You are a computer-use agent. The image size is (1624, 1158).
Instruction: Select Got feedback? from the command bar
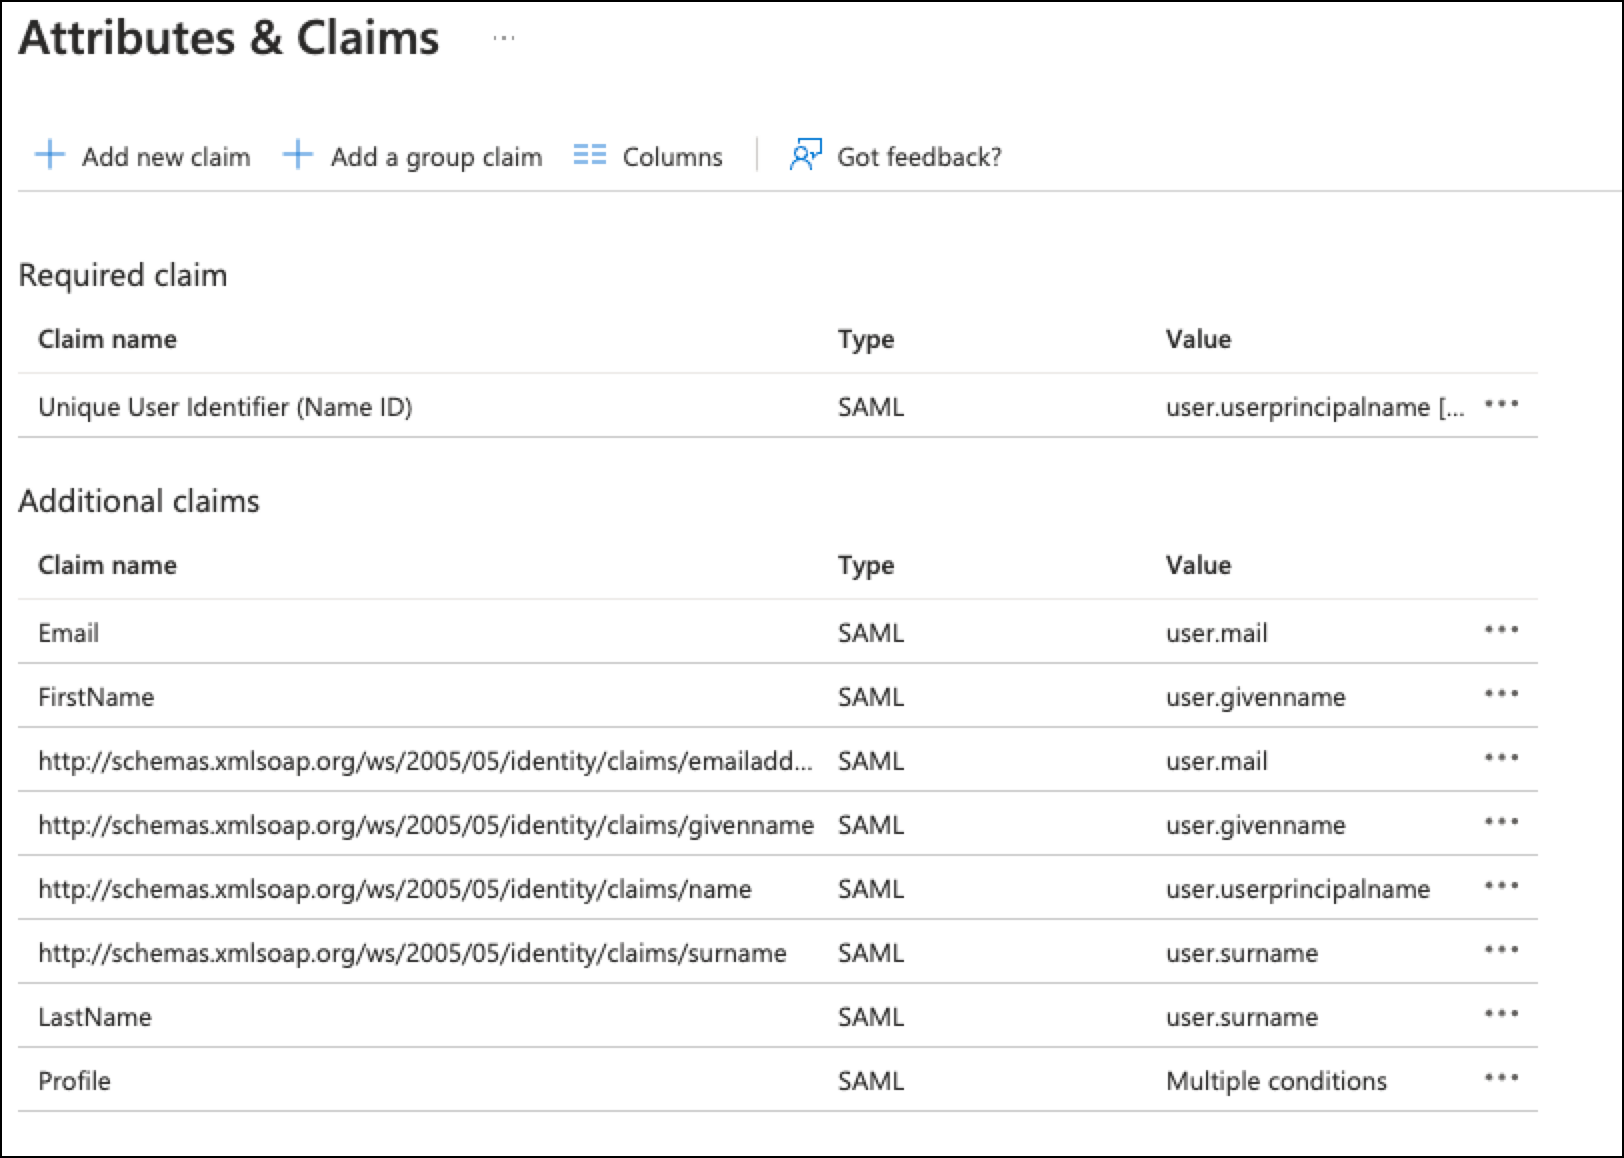coord(919,156)
